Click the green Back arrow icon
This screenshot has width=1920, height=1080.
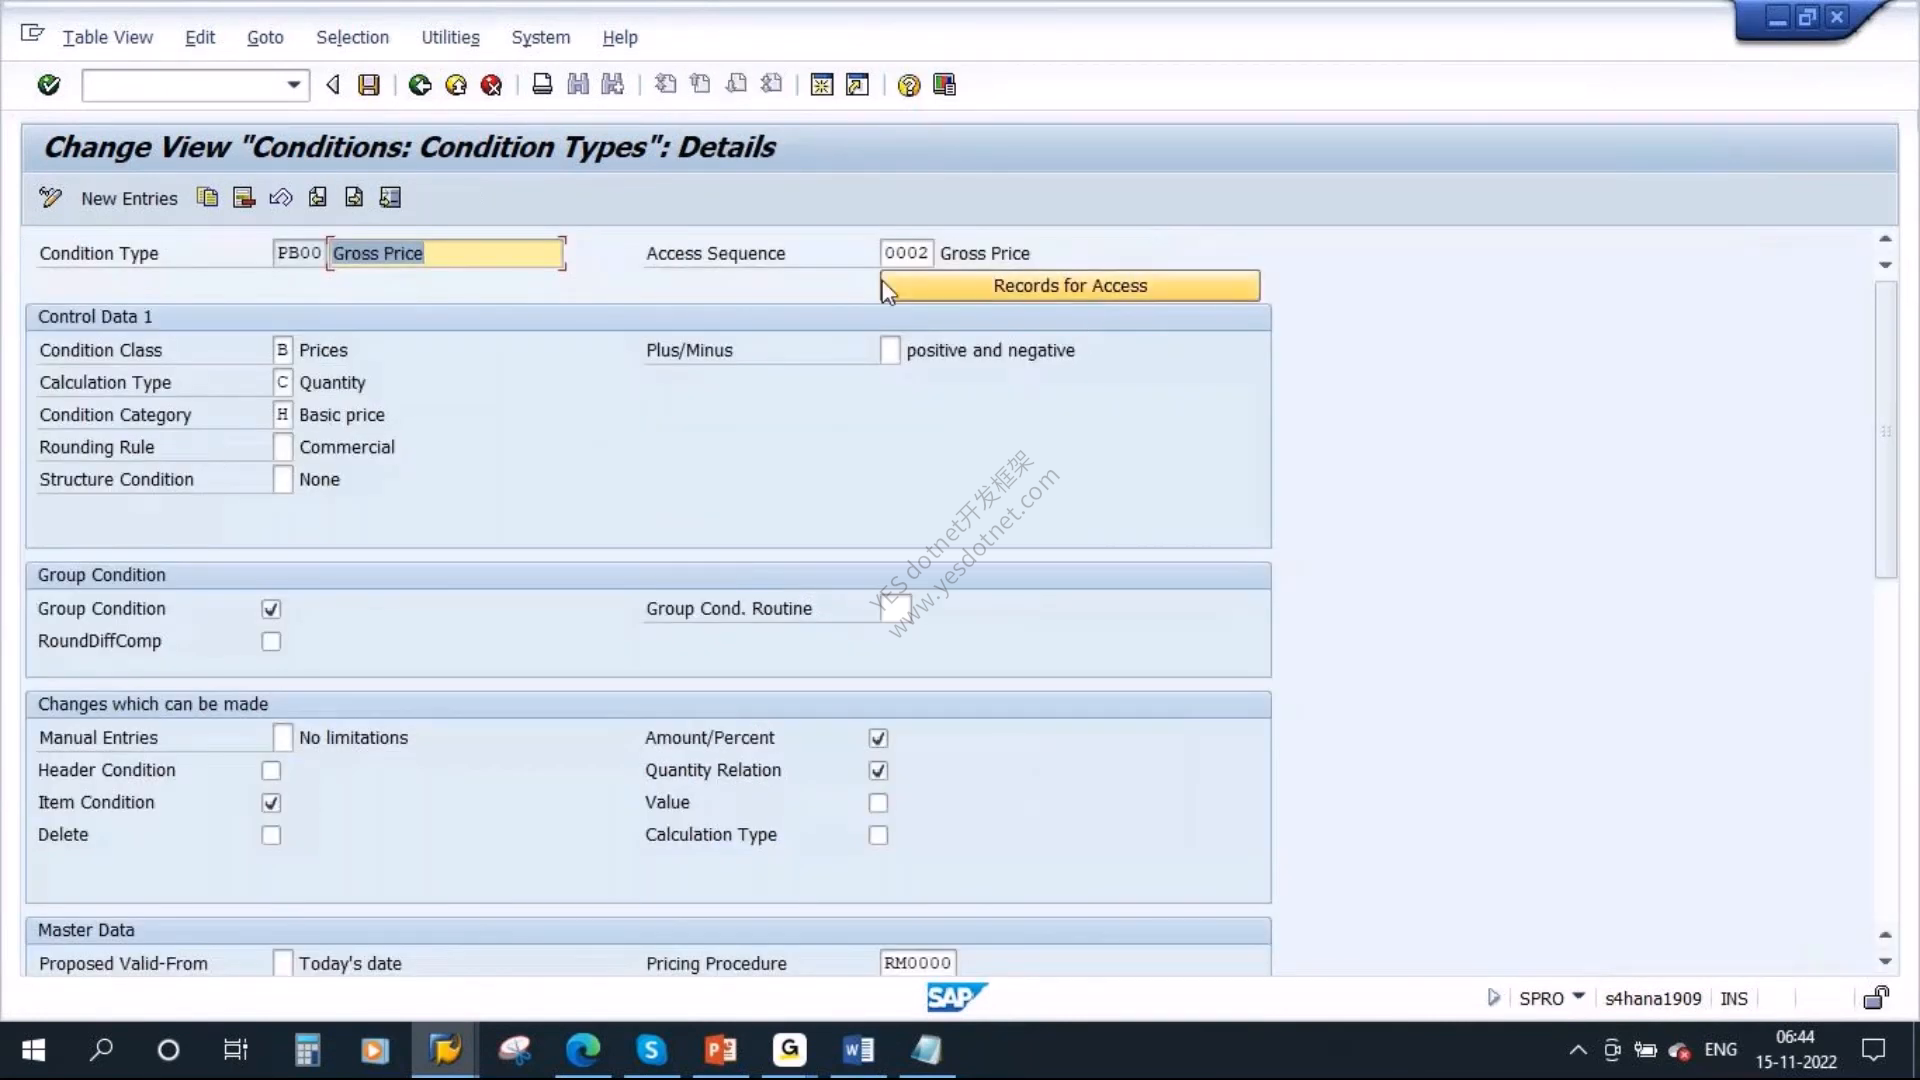[x=420, y=85]
